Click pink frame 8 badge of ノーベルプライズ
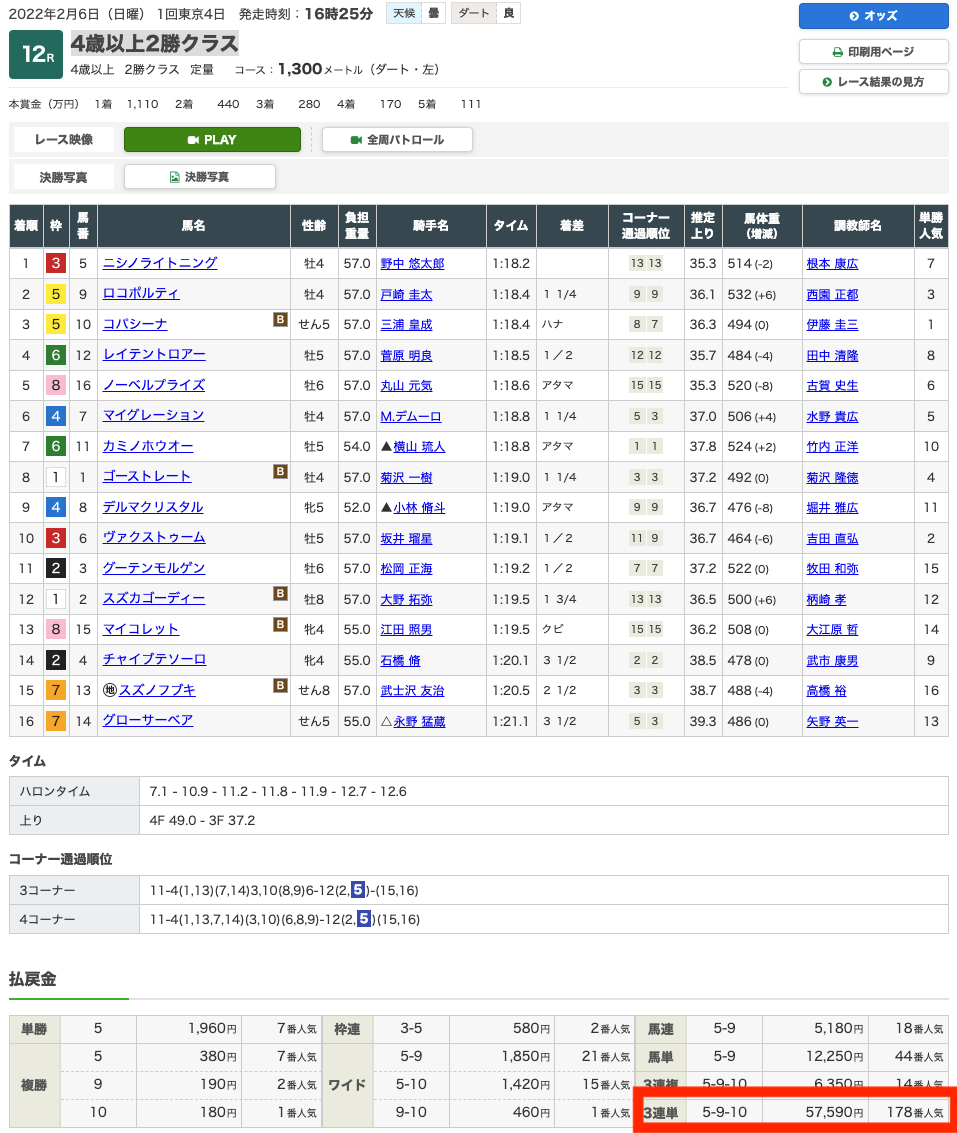 point(56,386)
